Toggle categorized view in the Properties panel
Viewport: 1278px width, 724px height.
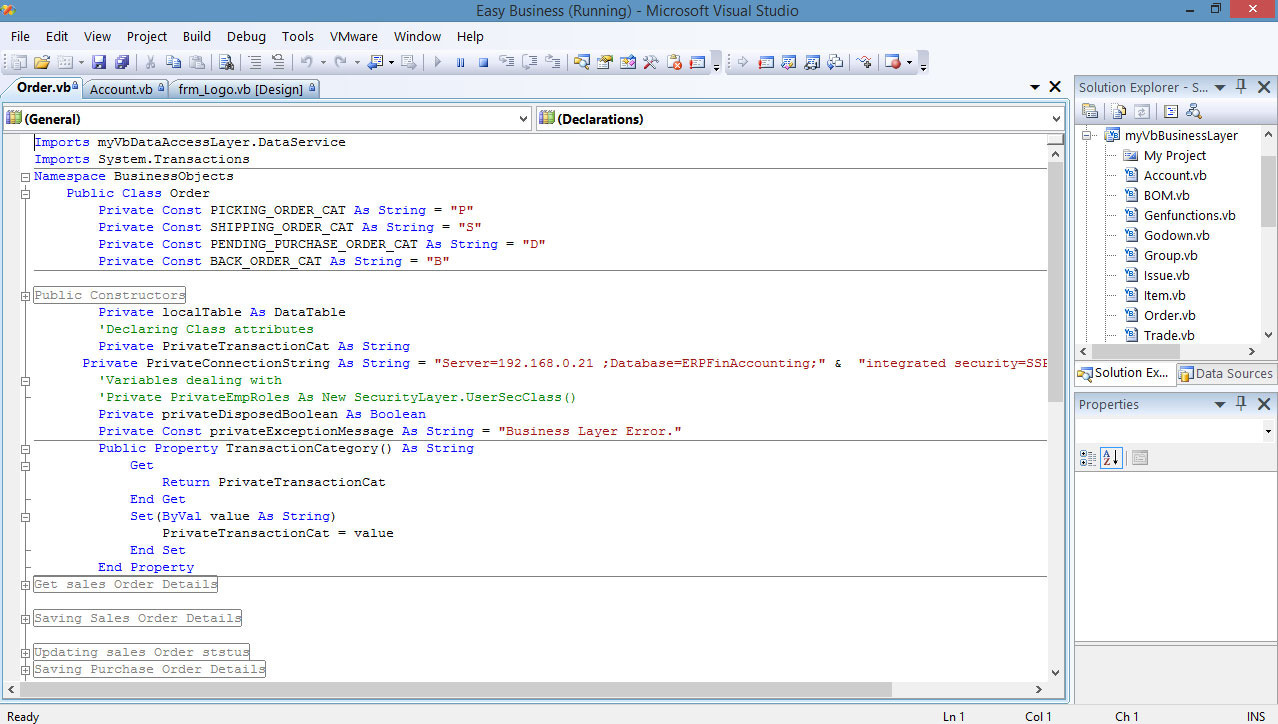tap(1087, 457)
